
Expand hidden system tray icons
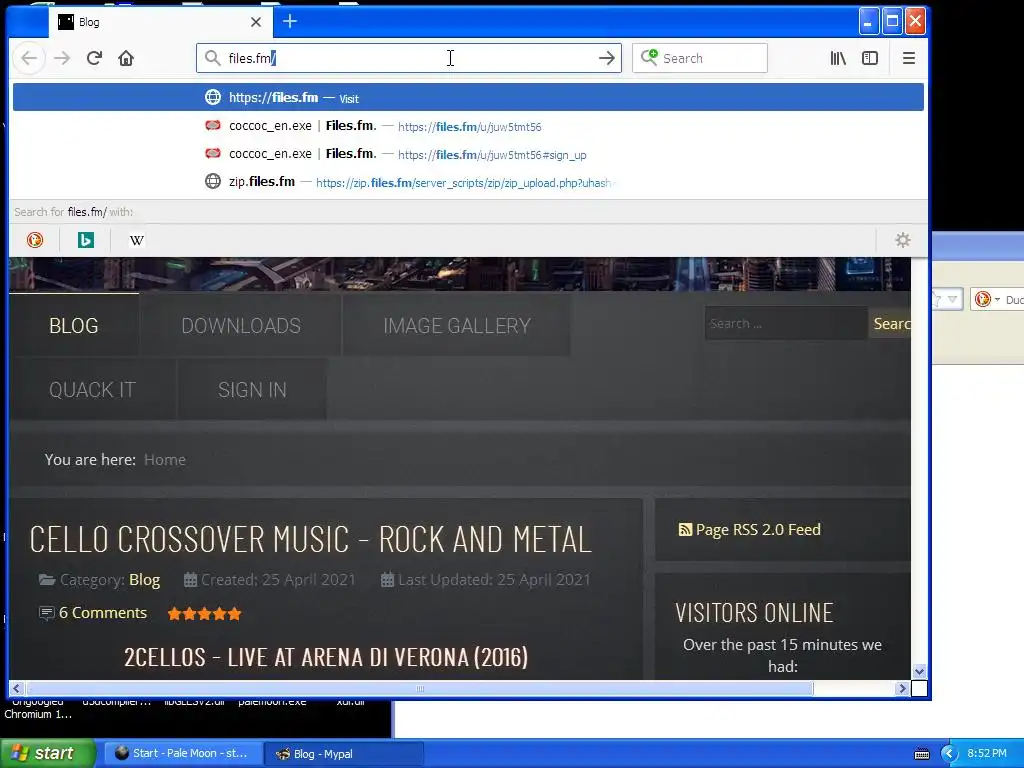[948, 754]
